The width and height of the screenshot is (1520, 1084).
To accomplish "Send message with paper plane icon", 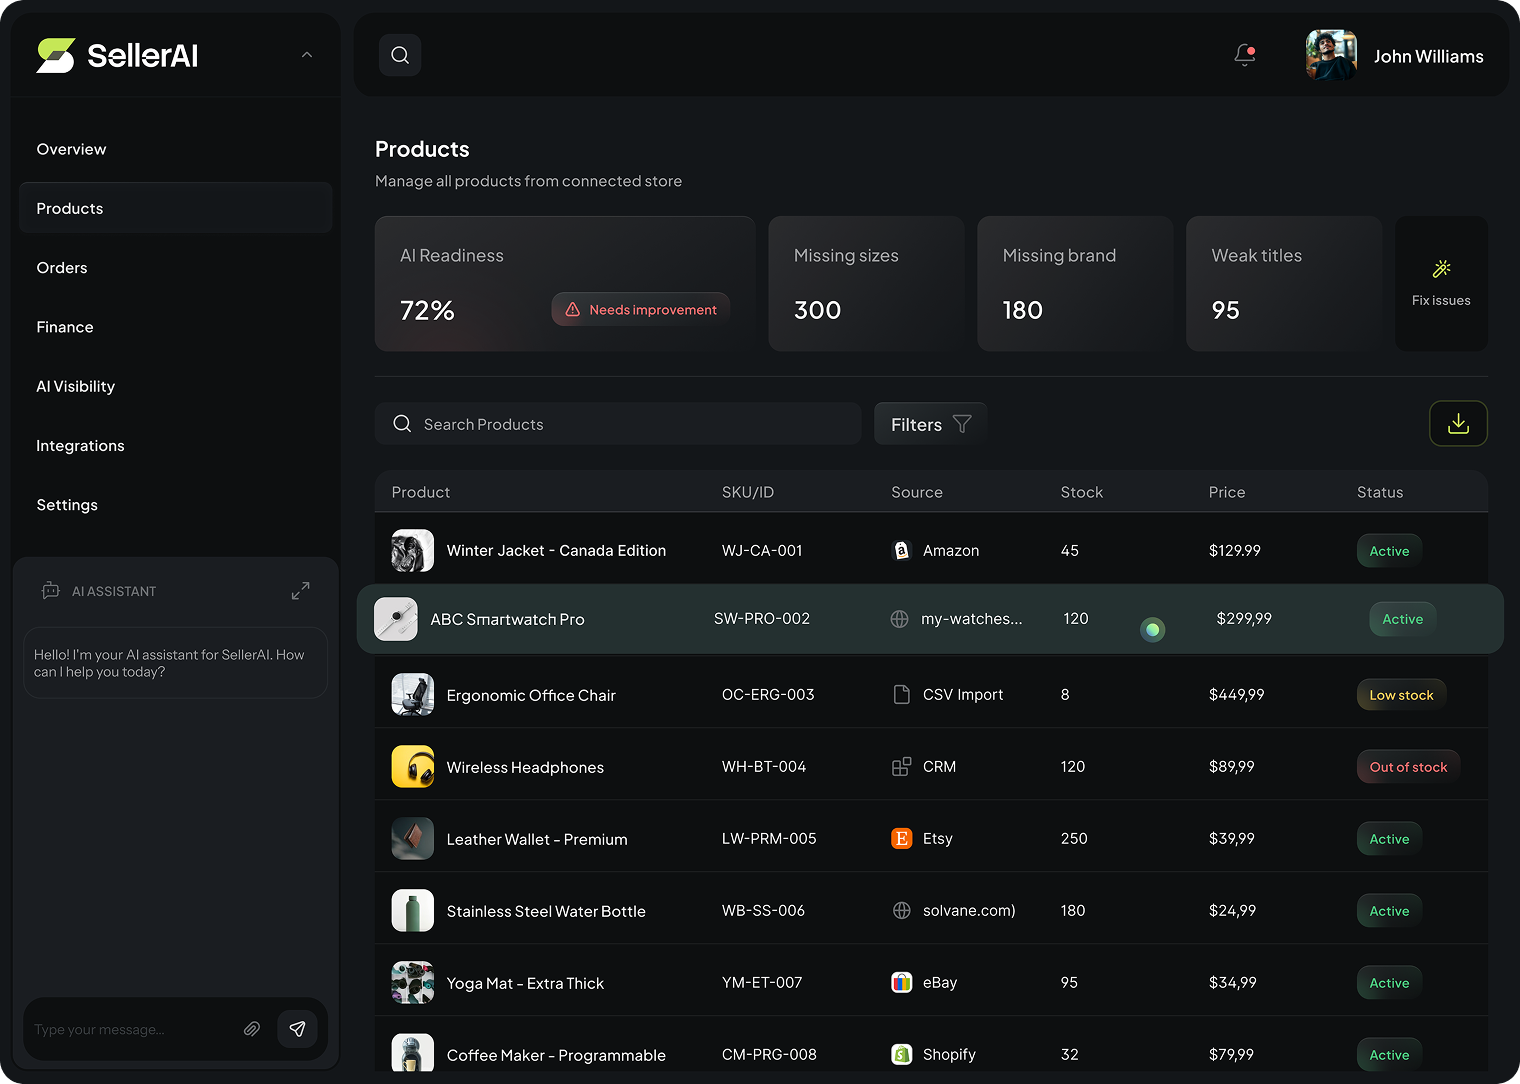I will click(x=297, y=1029).
